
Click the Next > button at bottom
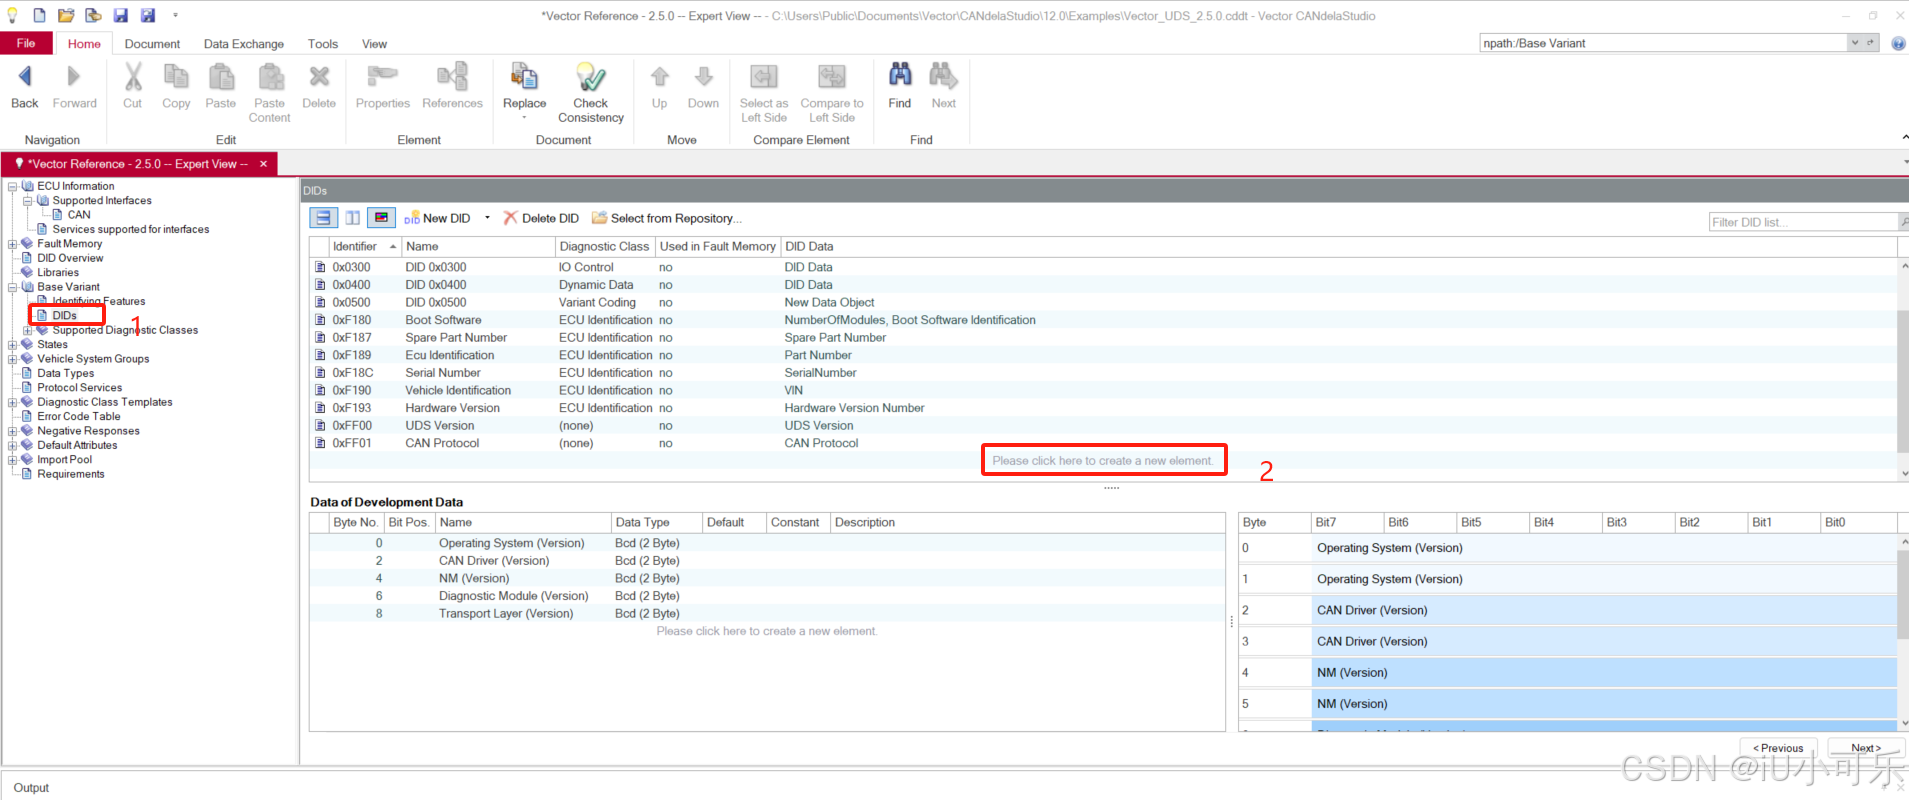1866,748
